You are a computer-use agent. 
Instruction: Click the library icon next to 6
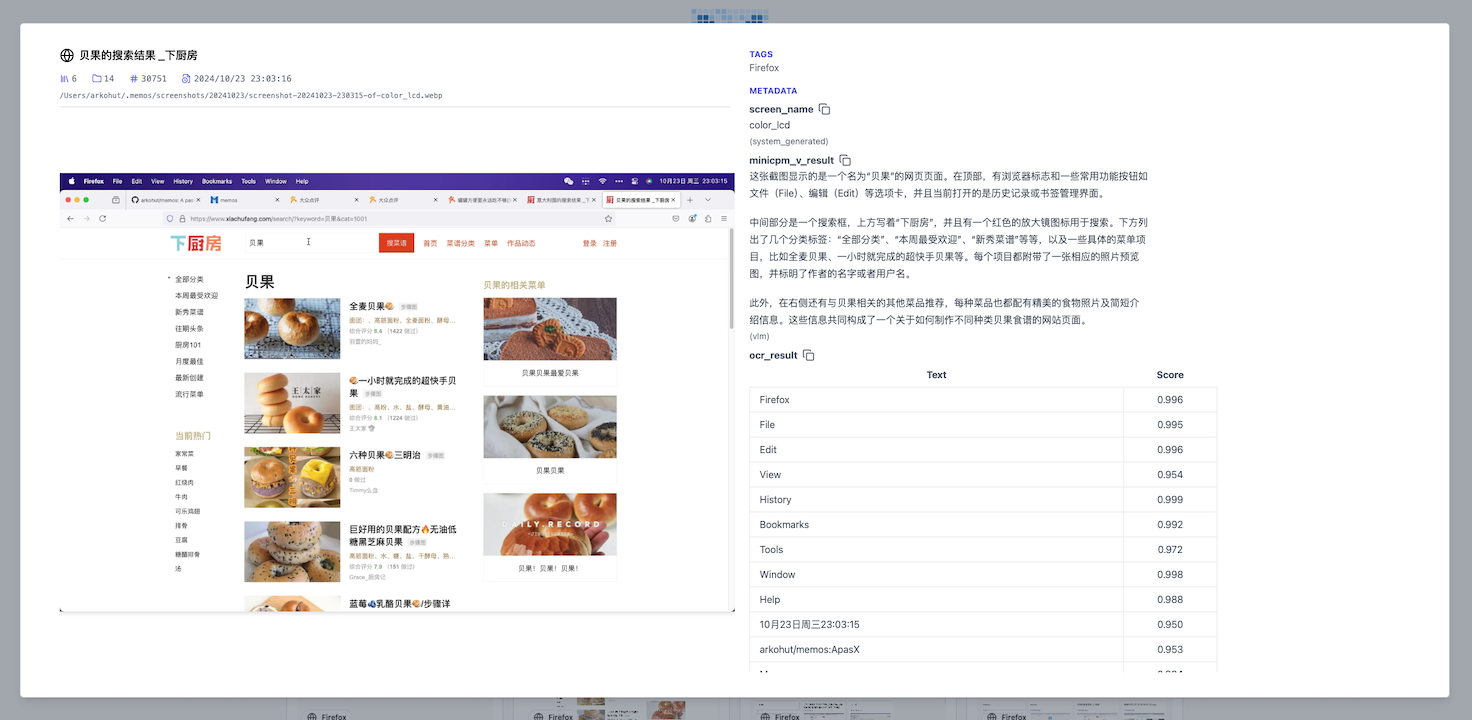(x=65, y=78)
